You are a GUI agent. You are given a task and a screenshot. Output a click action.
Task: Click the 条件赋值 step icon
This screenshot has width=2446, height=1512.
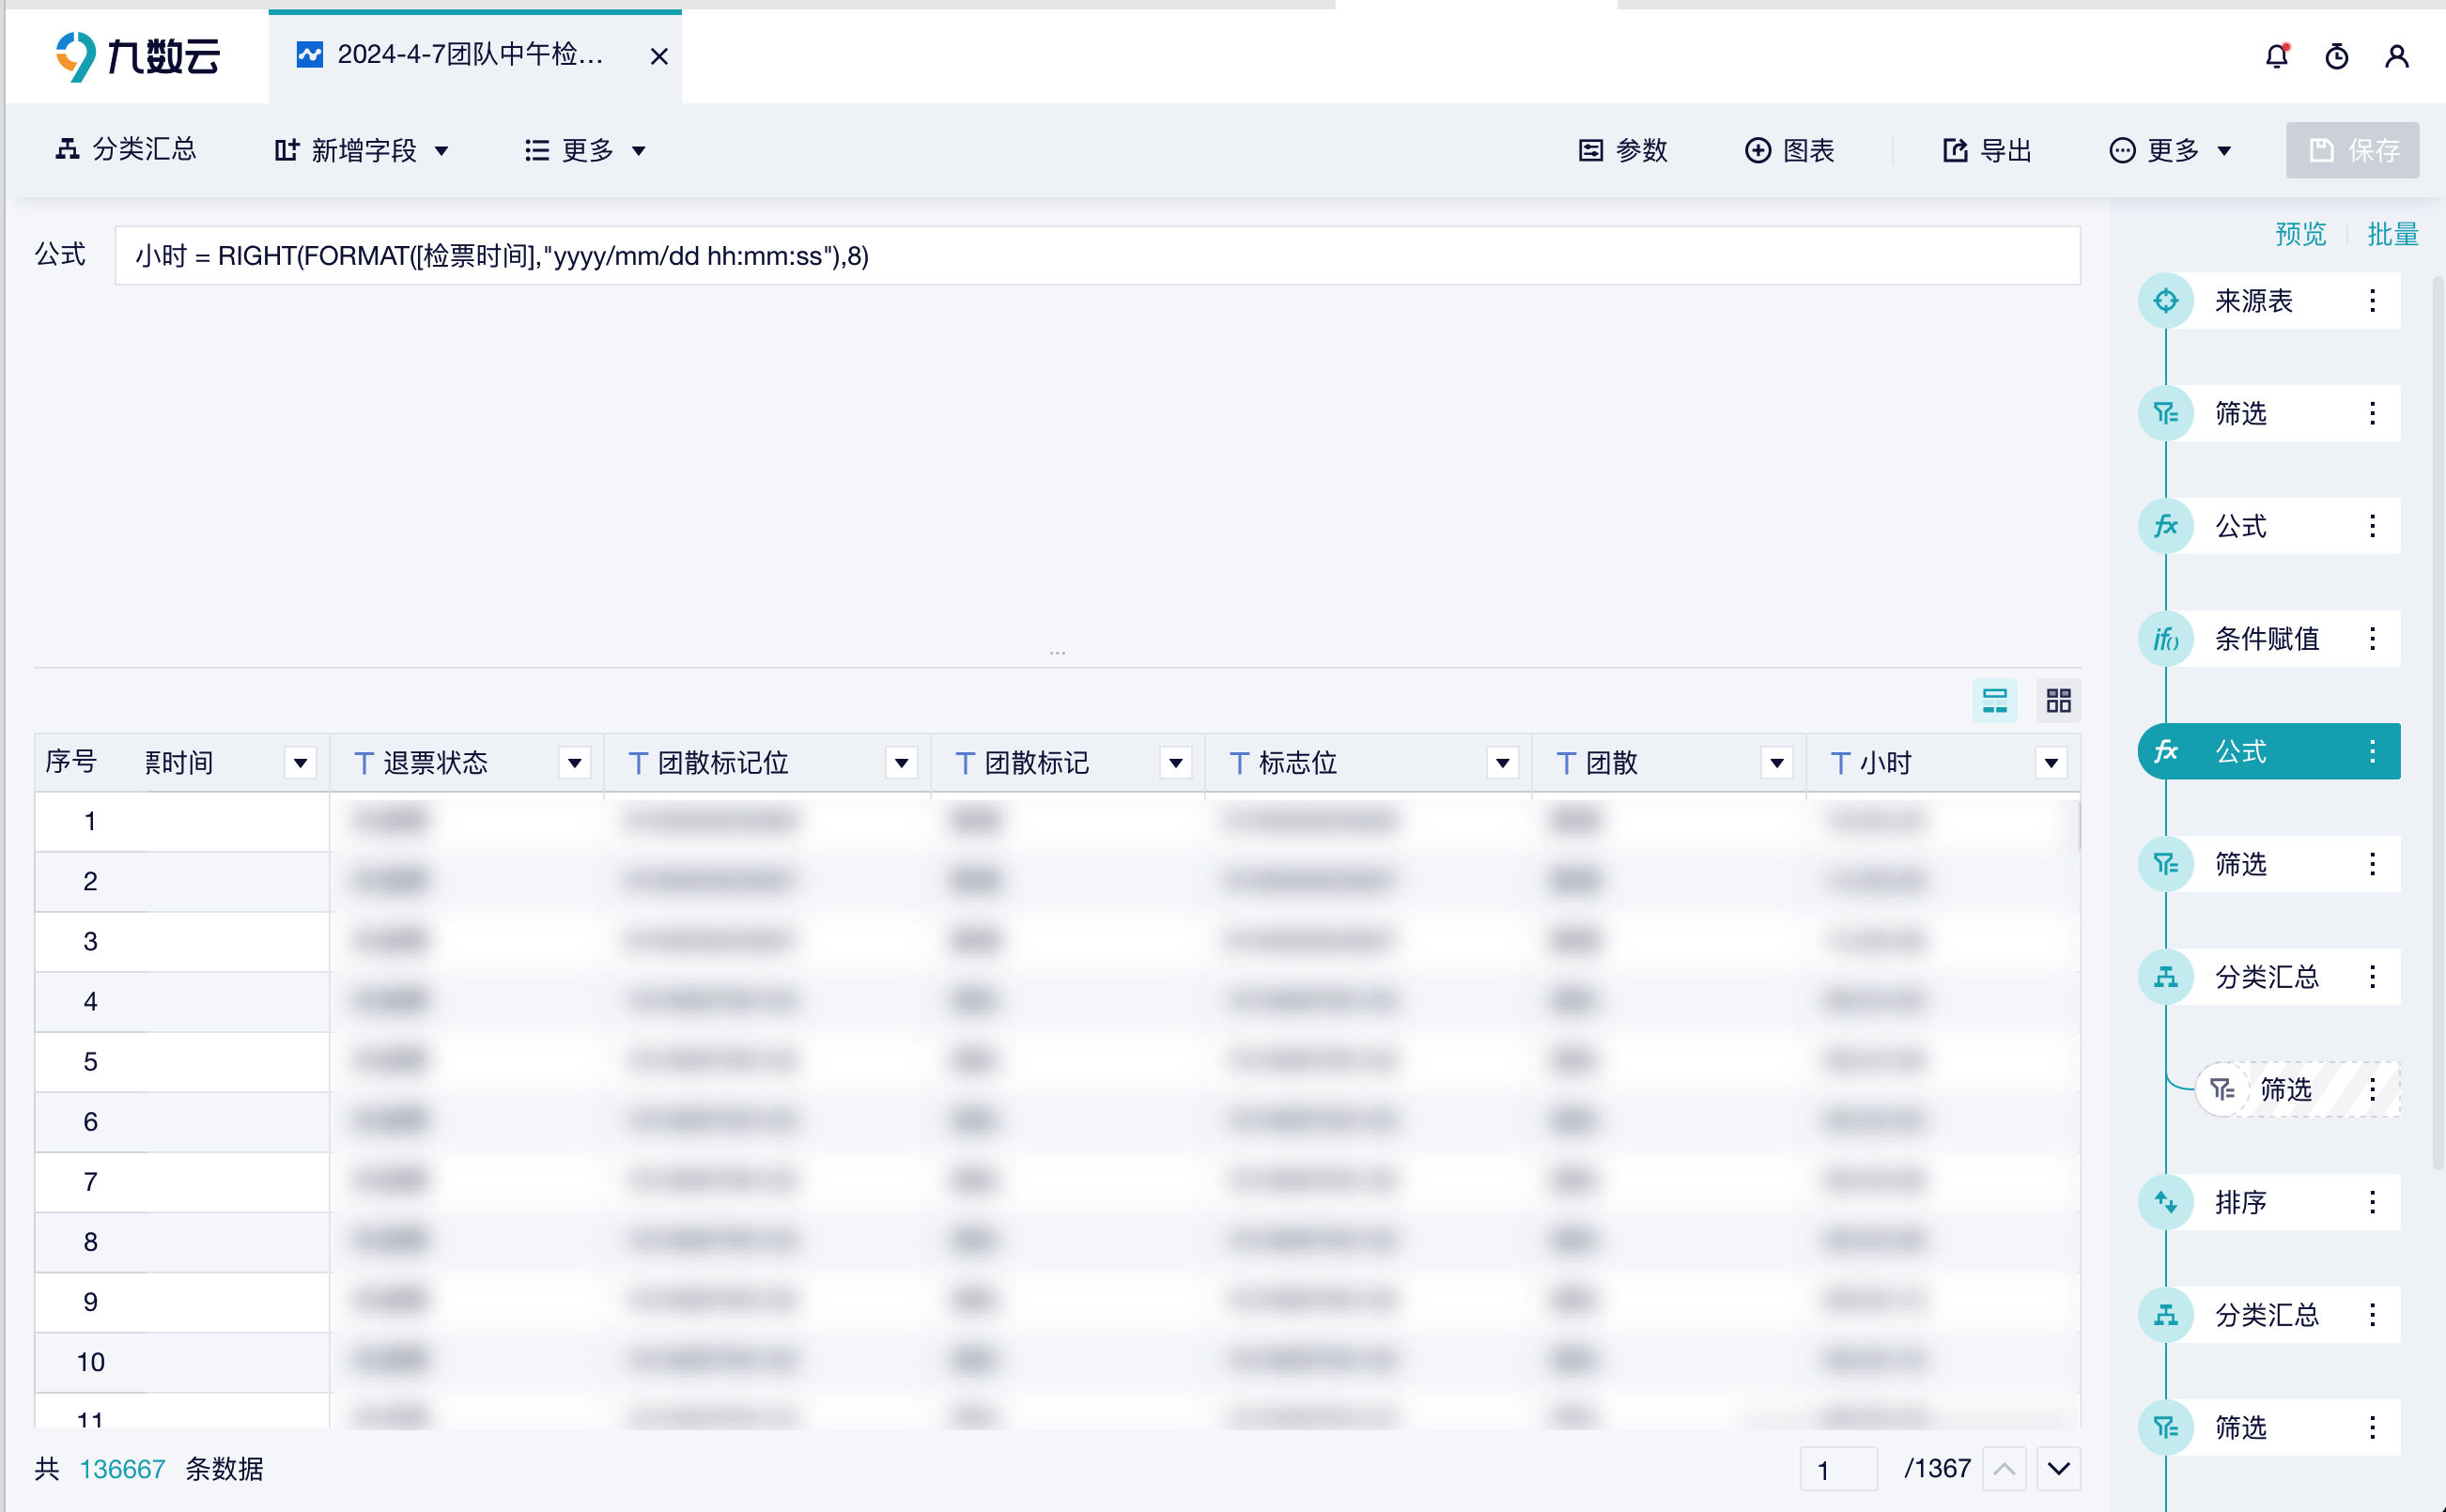pos(2165,639)
